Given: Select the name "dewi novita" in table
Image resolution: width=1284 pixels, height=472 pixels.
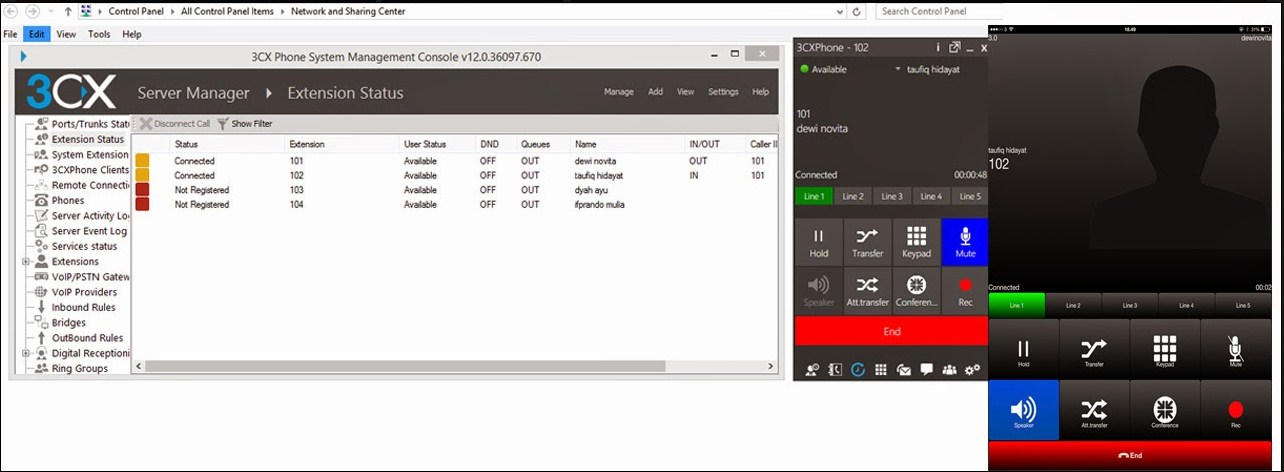Looking at the screenshot, I should 597,161.
